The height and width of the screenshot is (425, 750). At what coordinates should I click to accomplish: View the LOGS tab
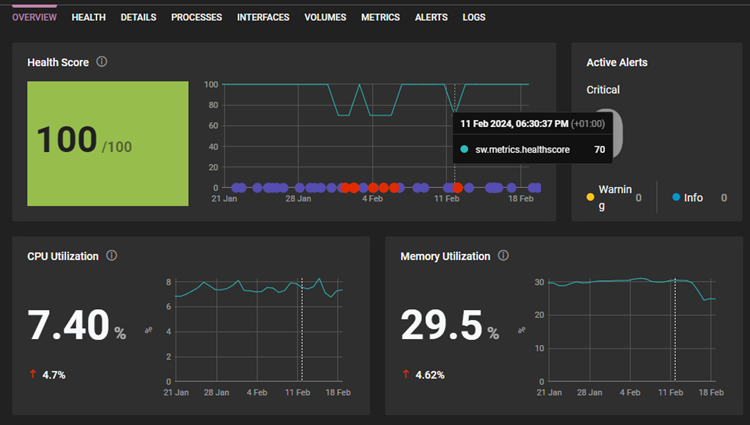coord(474,17)
